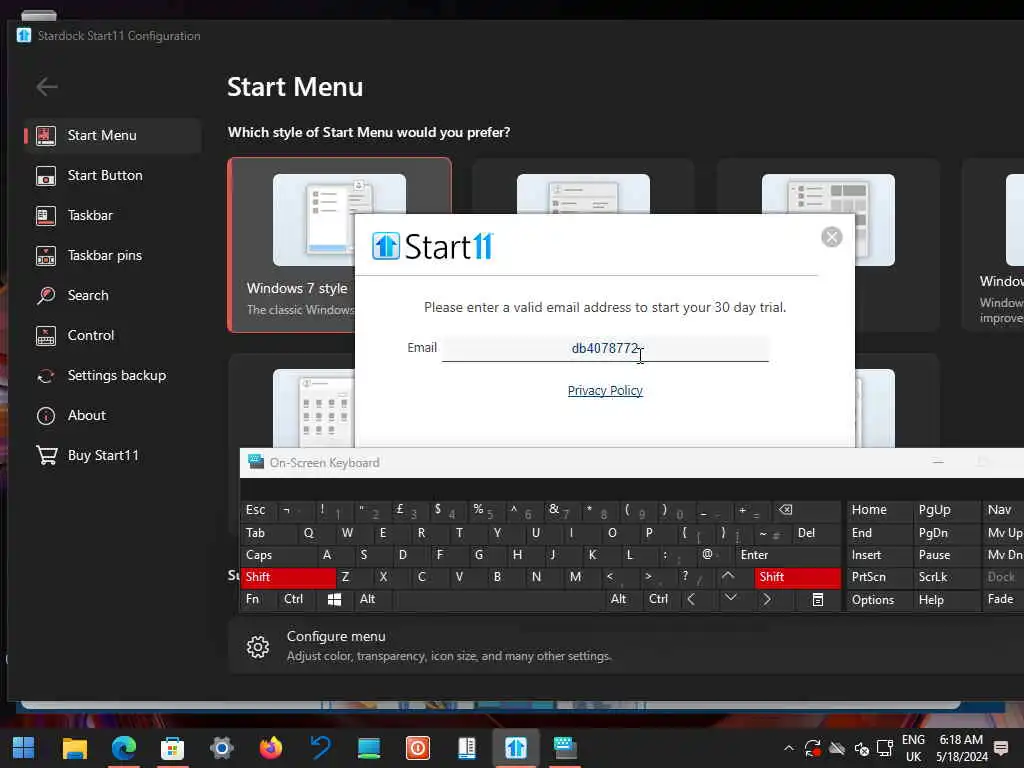
Task: Toggle the Fn key on keyboard
Action: 259,600
